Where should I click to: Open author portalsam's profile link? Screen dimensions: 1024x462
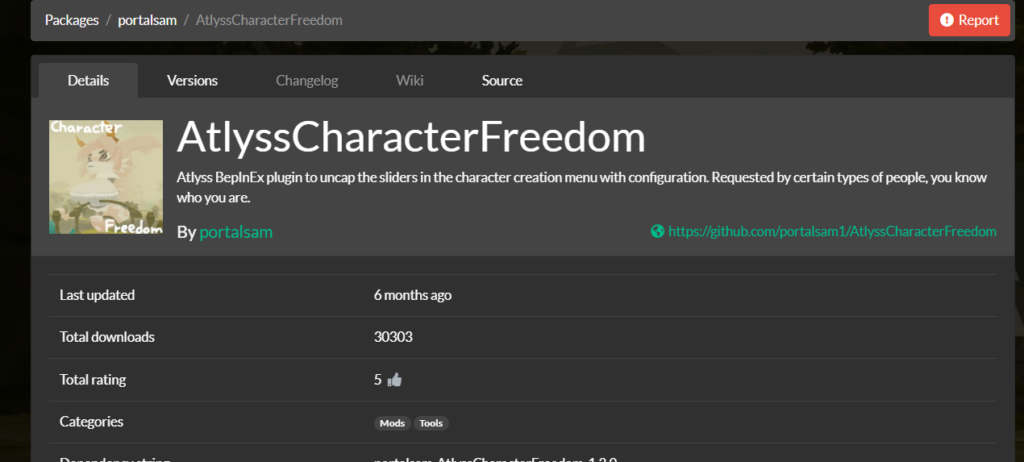point(236,232)
